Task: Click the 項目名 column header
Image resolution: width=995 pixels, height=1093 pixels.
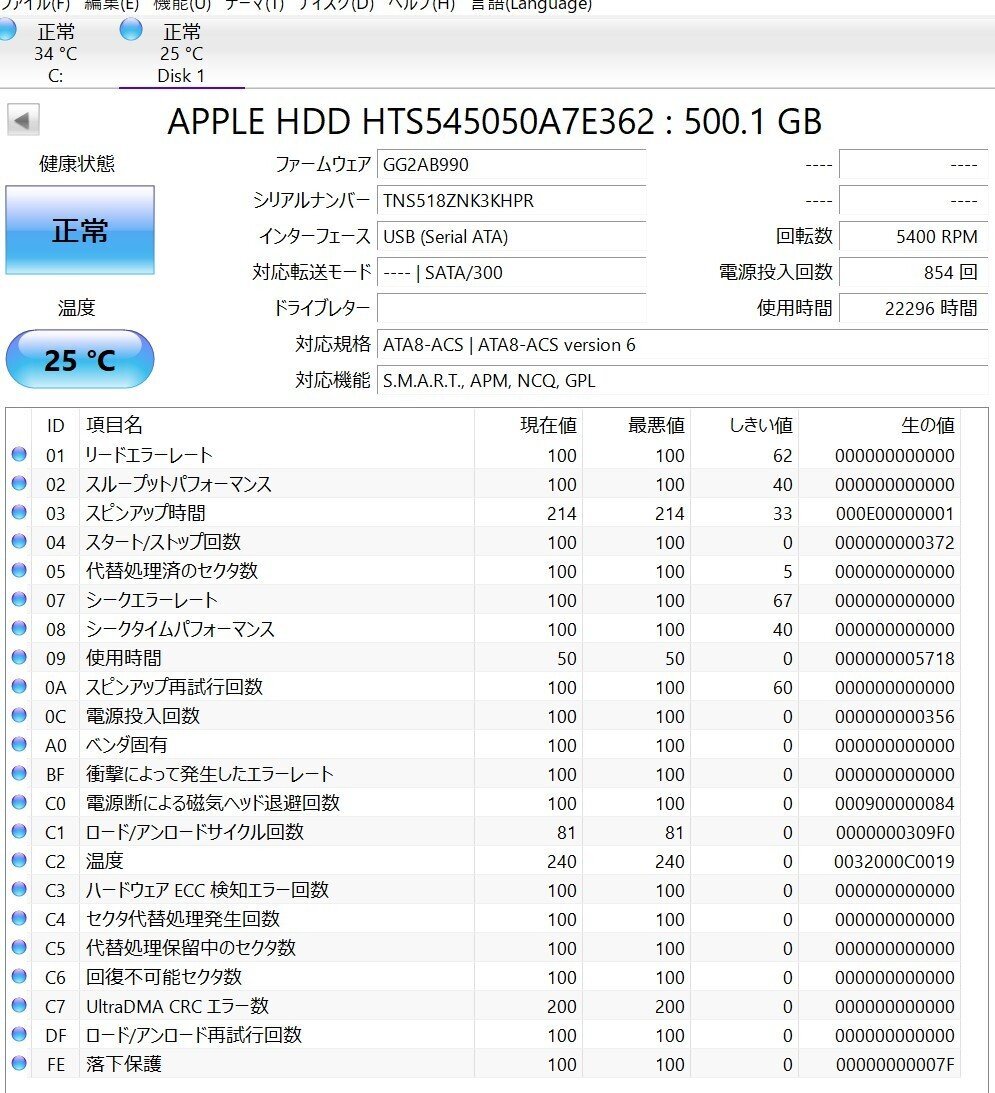Action: click(x=114, y=425)
